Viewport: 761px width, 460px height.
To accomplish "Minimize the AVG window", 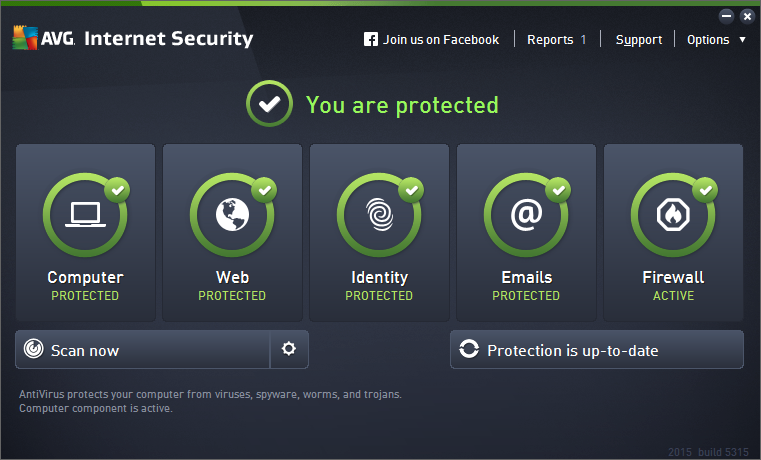I will (x=727, y=15).
